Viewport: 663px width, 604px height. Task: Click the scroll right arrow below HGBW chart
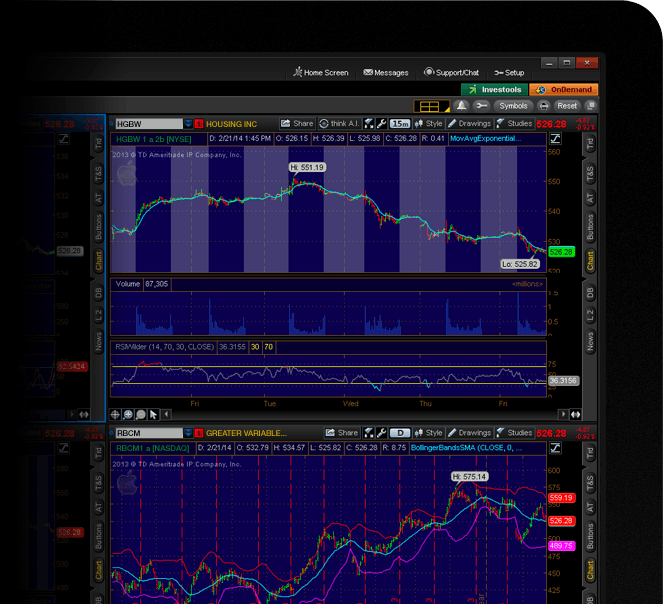tap(563, 415)
